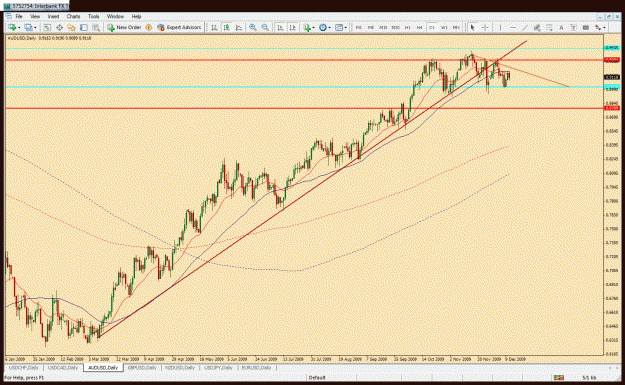Toggle the Expert Advisors button
Viewport: 625px width, 385px height.
(179, 28)
